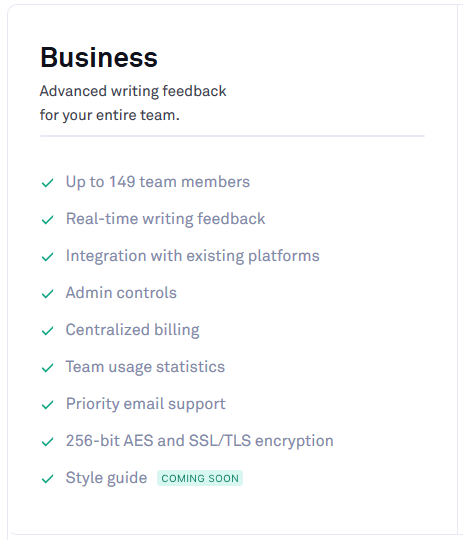Screen dimensions: 463x540
Task: Select the Business plan heading
Action: coord(99,57)
